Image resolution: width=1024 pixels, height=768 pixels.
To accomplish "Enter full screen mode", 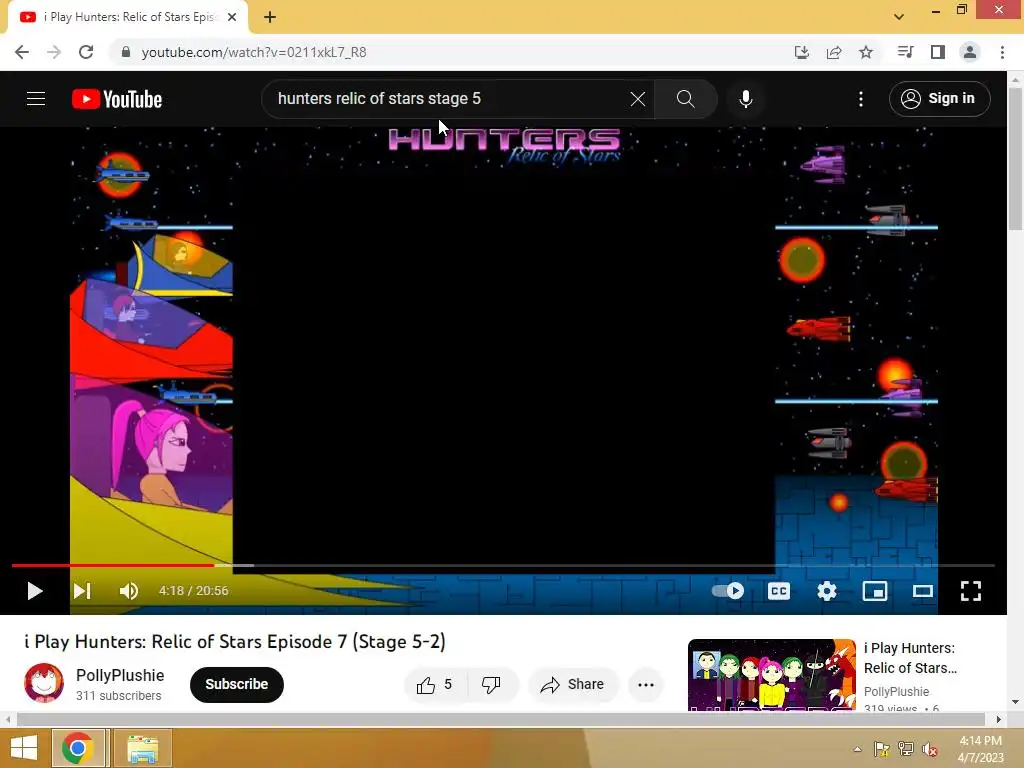I will tap(971, 591).
